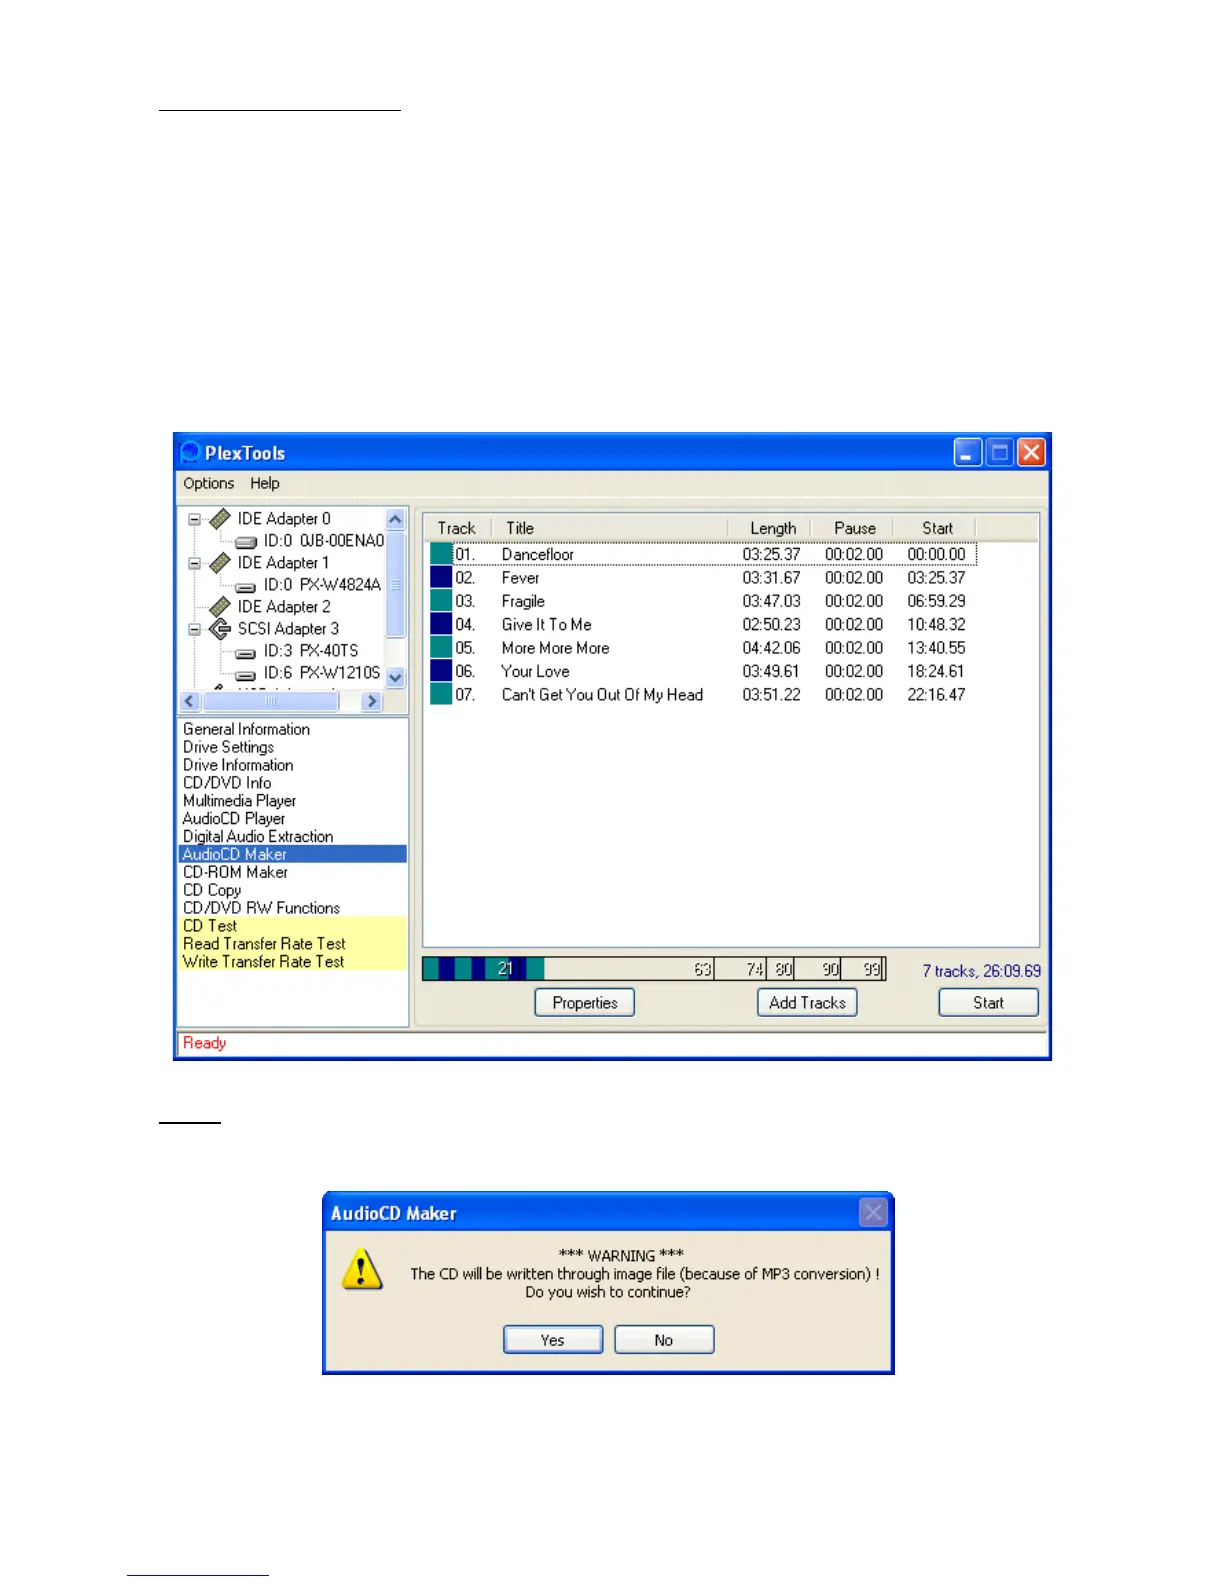Open the Help menu

click(x=265, y=483)
